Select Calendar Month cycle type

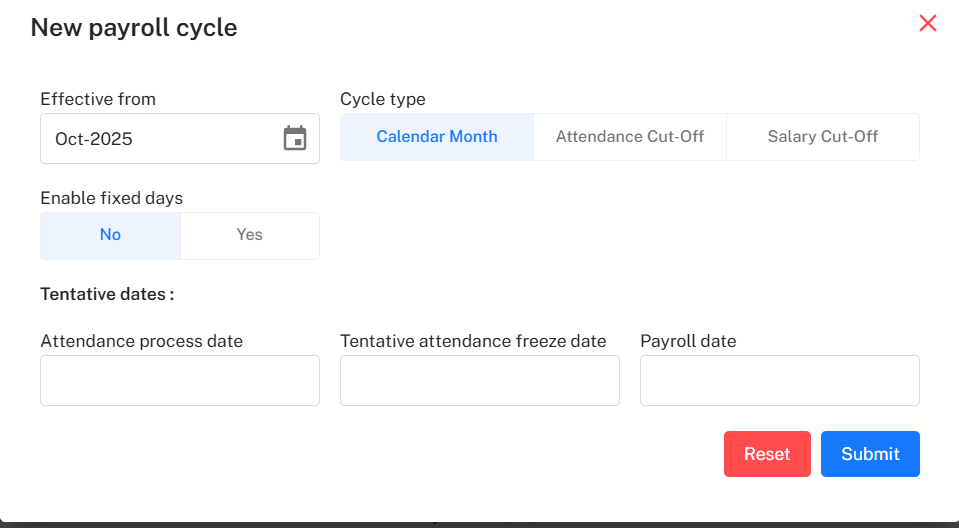(x=437, y=137)
